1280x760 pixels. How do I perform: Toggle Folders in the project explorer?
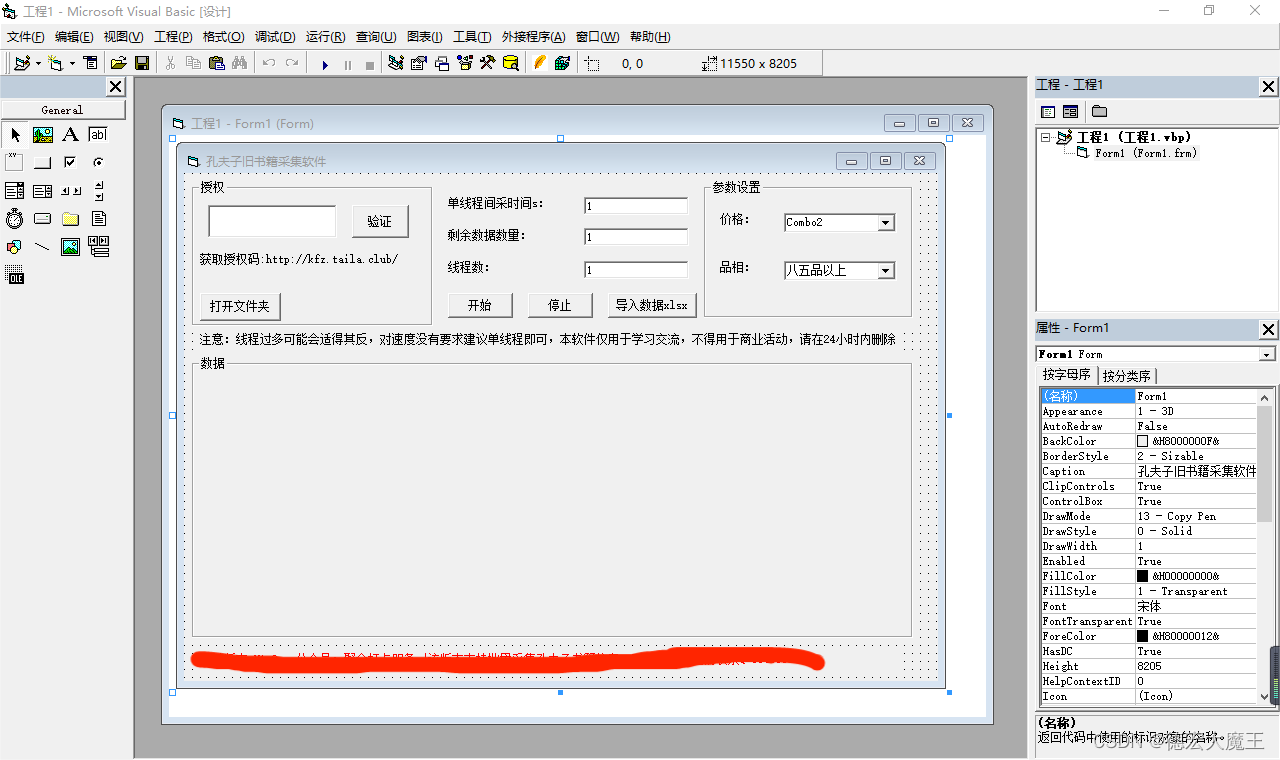(1099, 111)
